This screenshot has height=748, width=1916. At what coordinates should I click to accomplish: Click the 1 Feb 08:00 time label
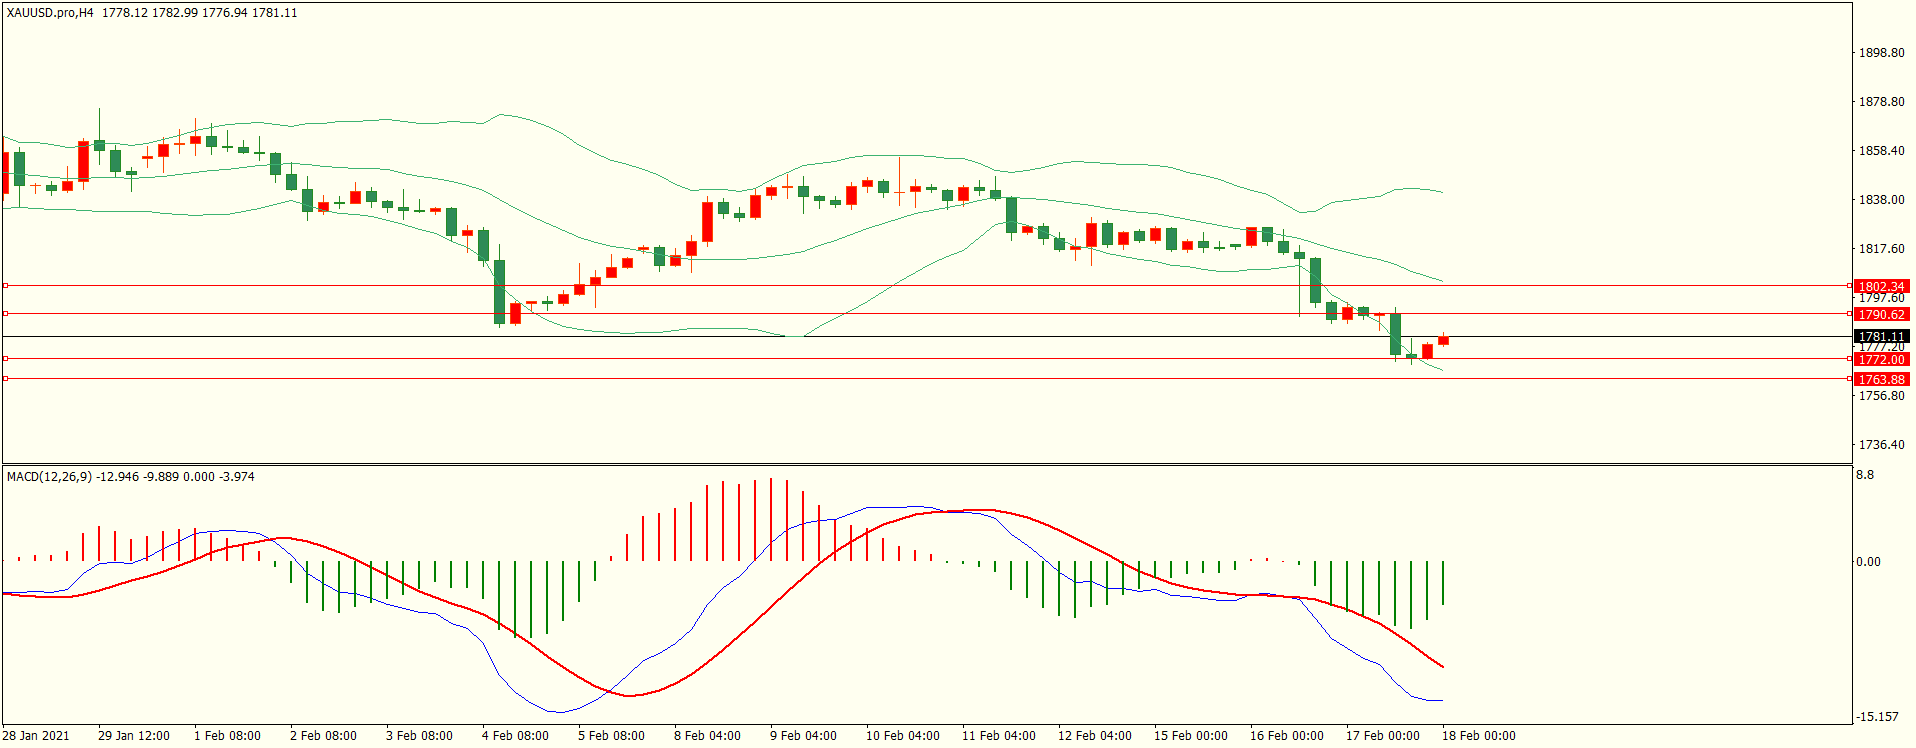coord(227,736)
